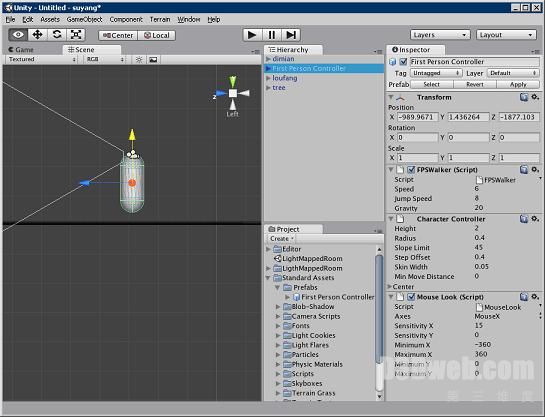Open Transform component gear settings
The image size is (545, 417).
coord(535,97)
